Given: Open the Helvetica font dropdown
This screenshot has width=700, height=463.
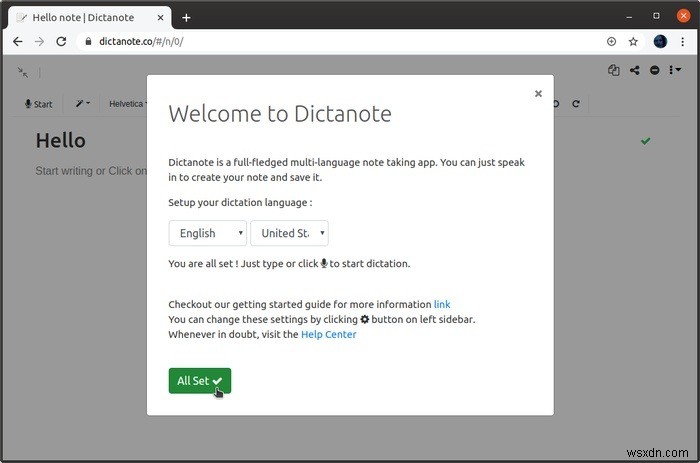Looking at the screenshot, I should pos(128,104).
